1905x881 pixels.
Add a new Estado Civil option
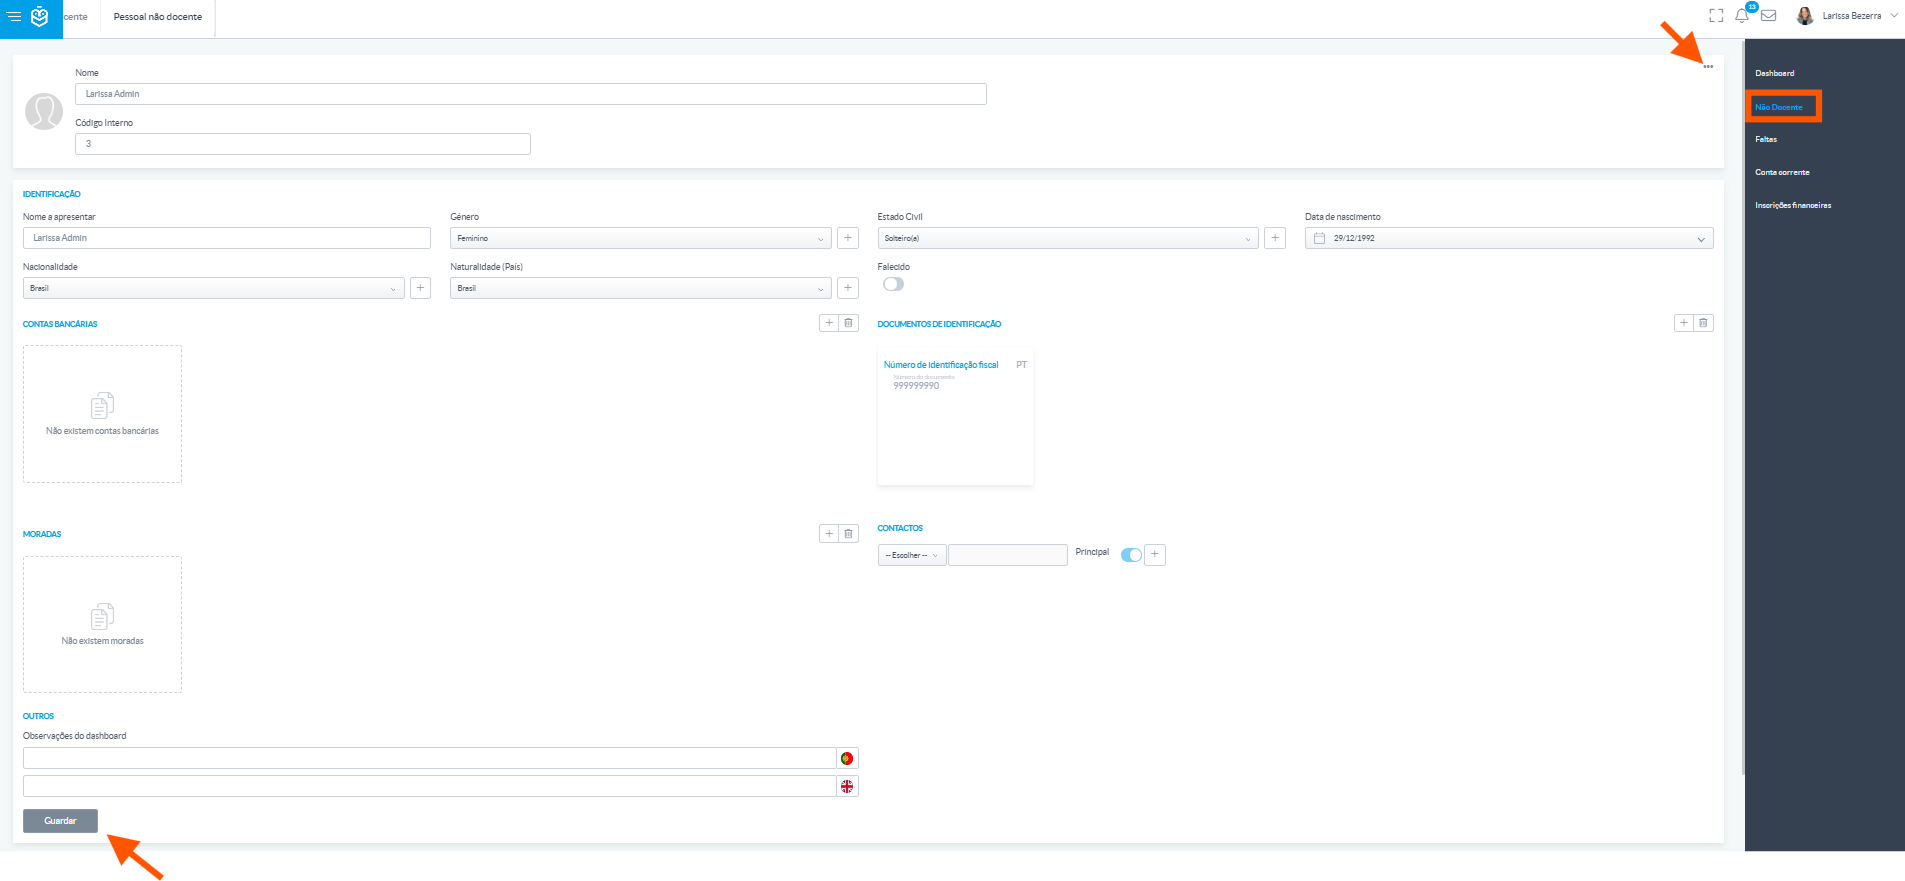tap(1275, 238)
